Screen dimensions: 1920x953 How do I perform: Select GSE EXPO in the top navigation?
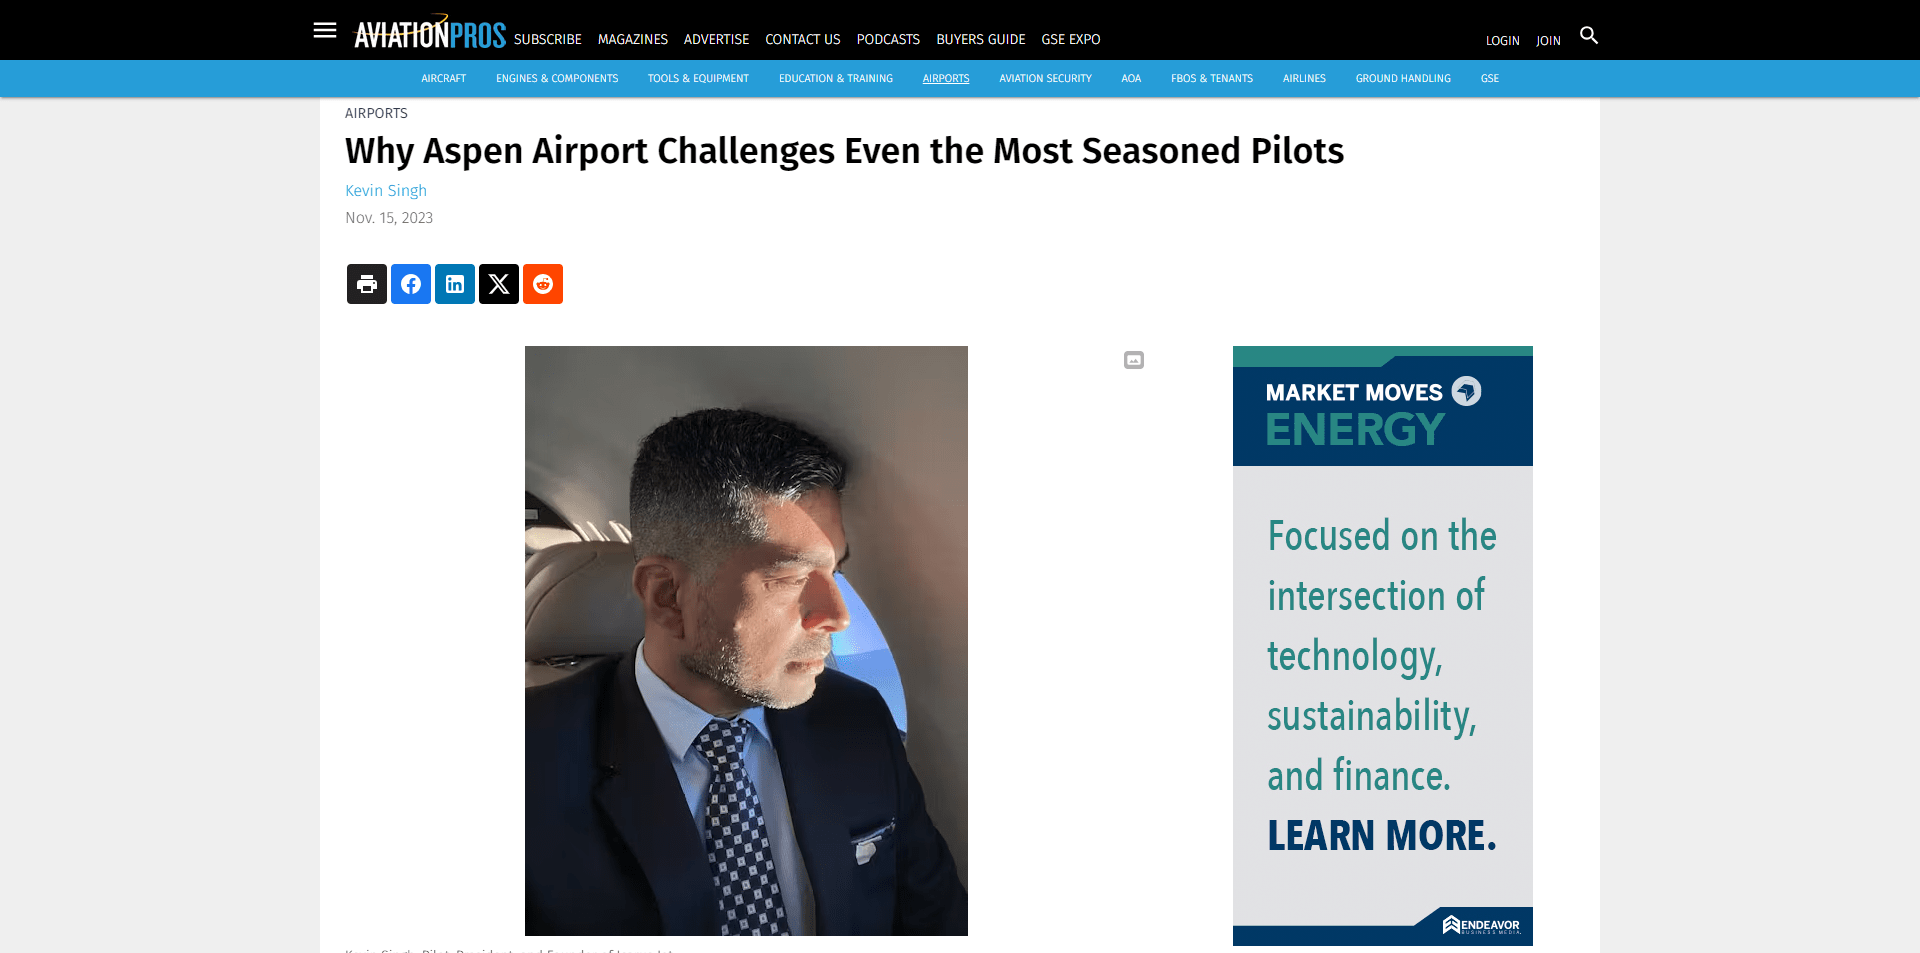pyautogui.click(x=1070, y=40)
